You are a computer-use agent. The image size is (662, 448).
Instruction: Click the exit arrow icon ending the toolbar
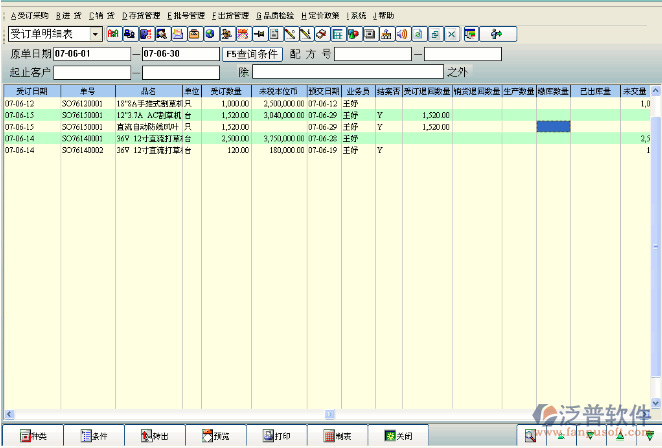[x=495, y=34]
